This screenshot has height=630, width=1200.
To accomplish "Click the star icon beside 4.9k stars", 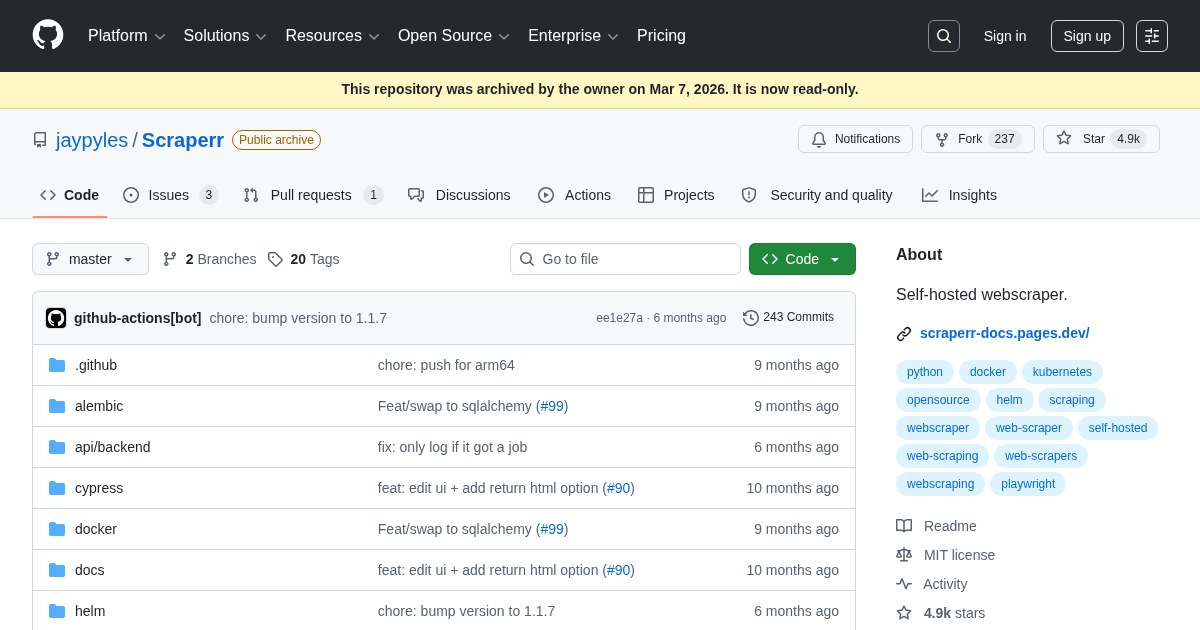I will (904, 613).
